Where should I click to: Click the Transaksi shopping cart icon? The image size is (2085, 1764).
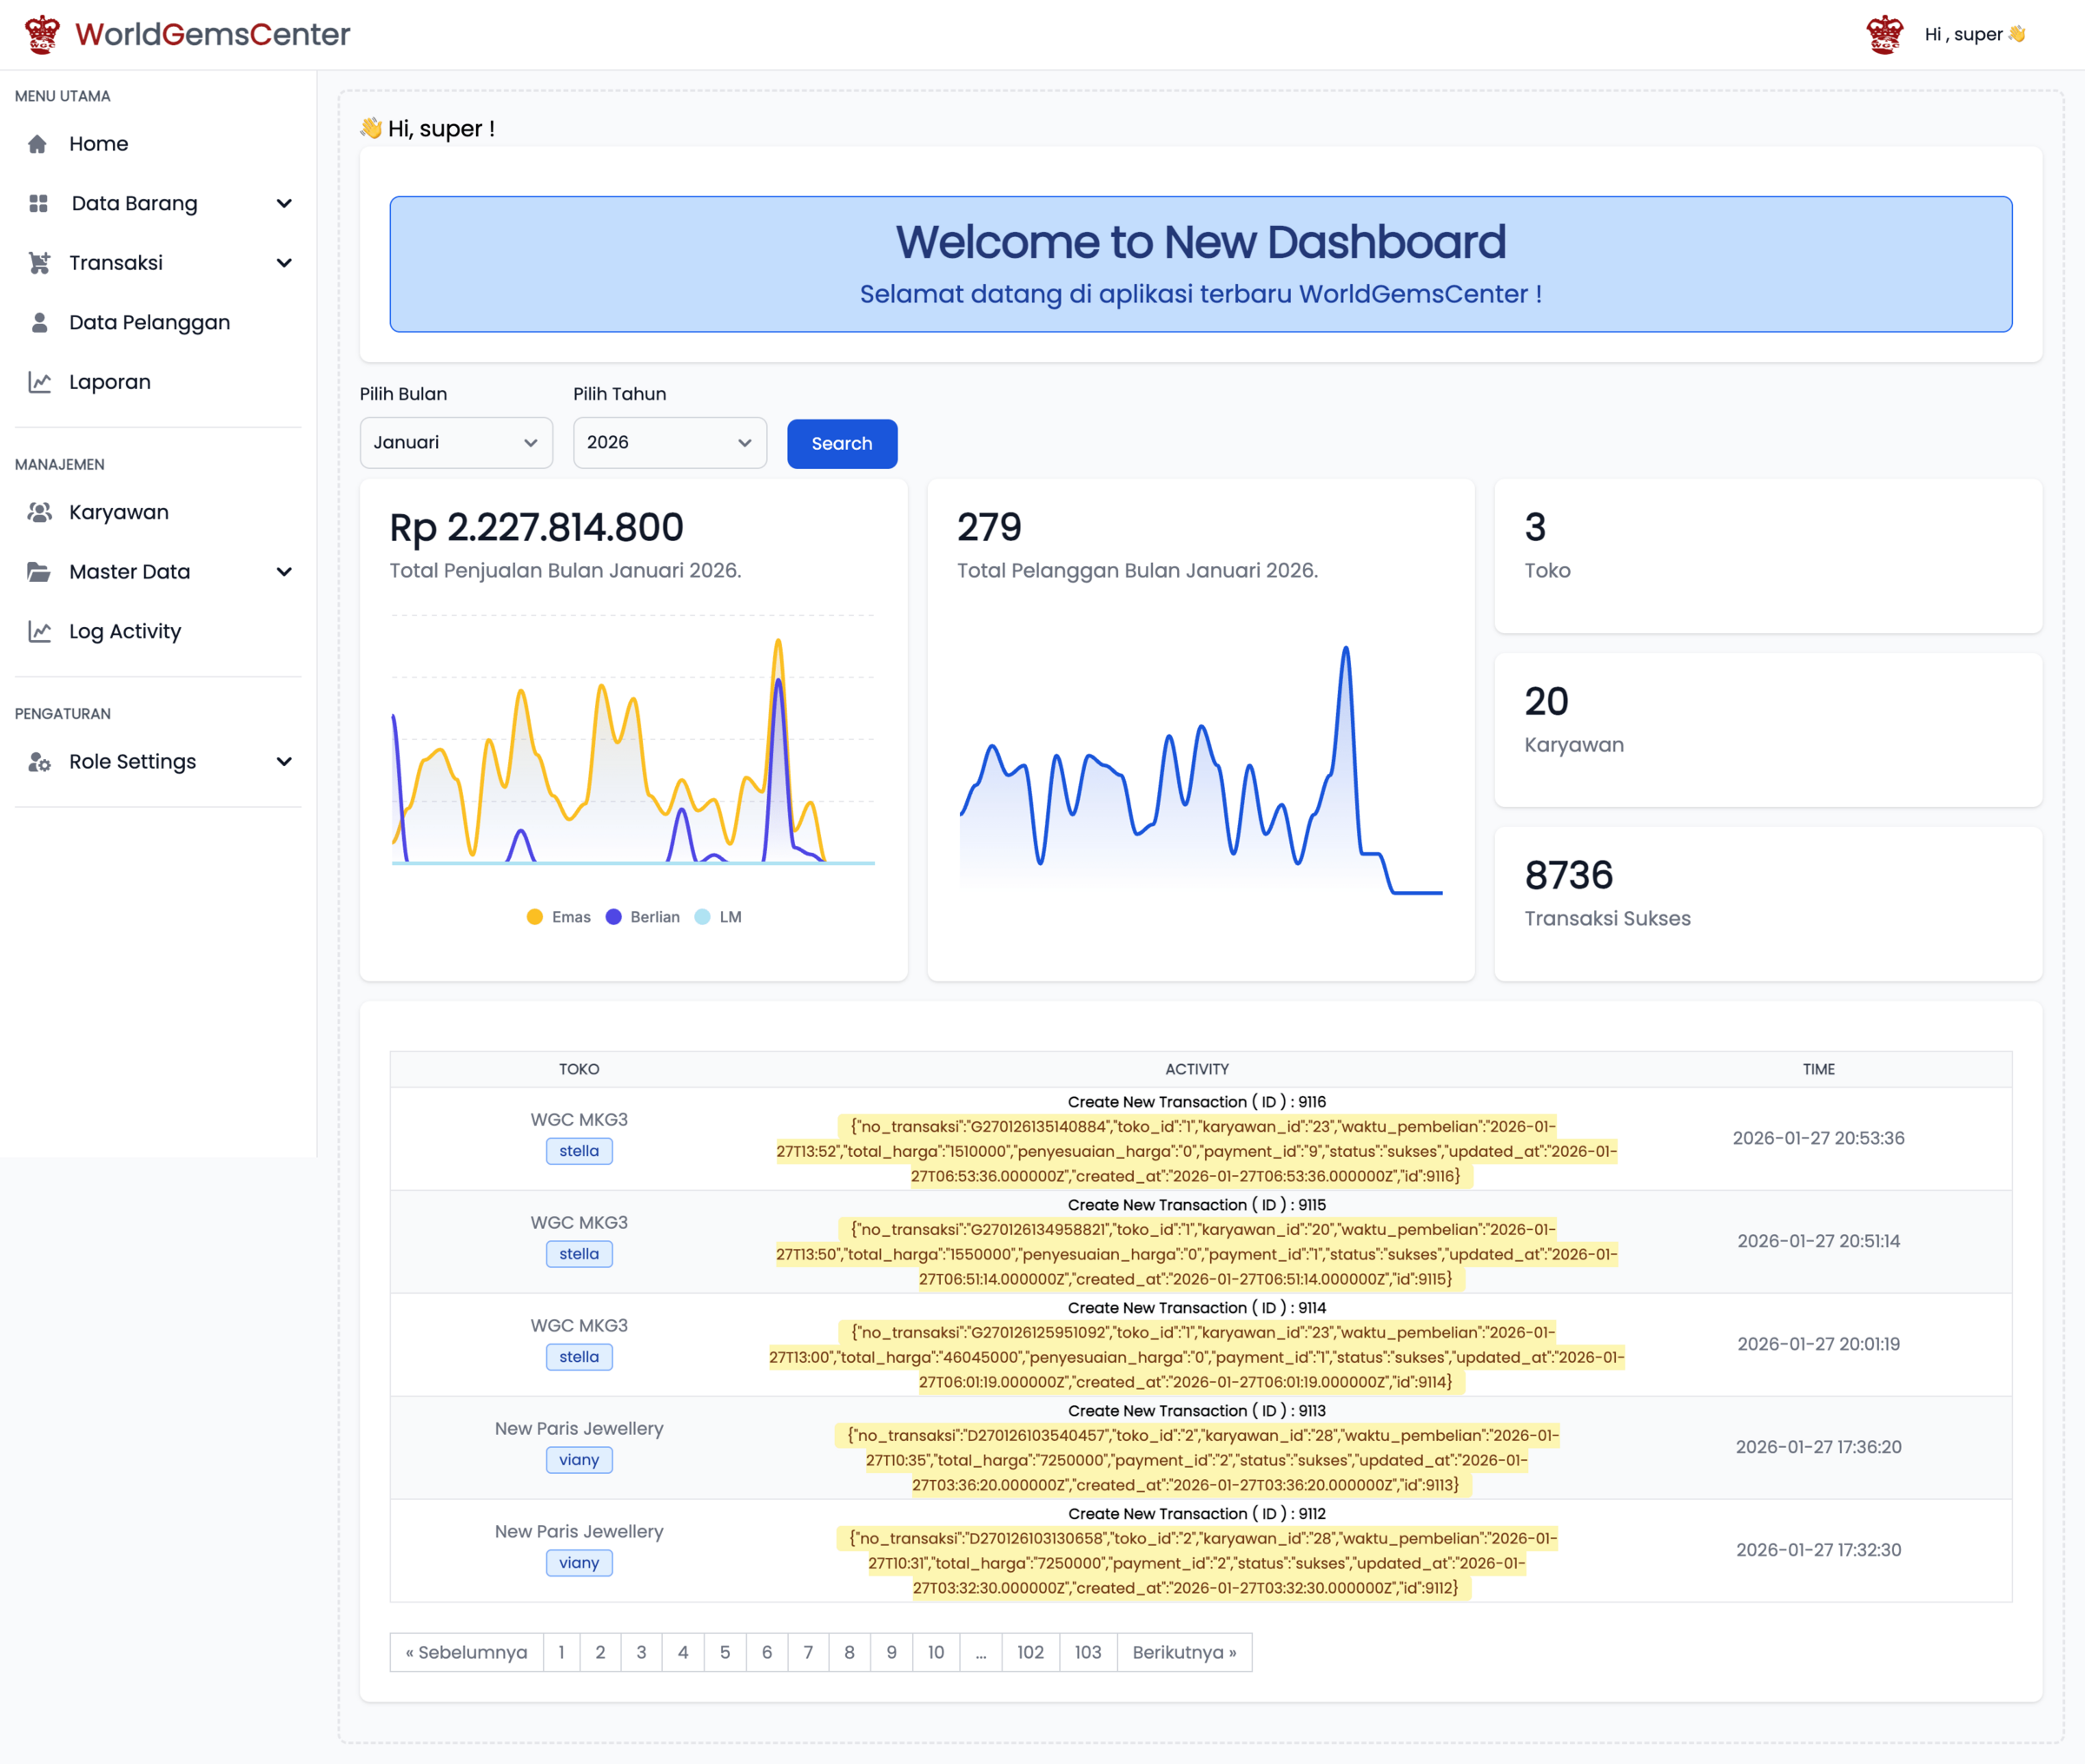(x=39, y=263)
